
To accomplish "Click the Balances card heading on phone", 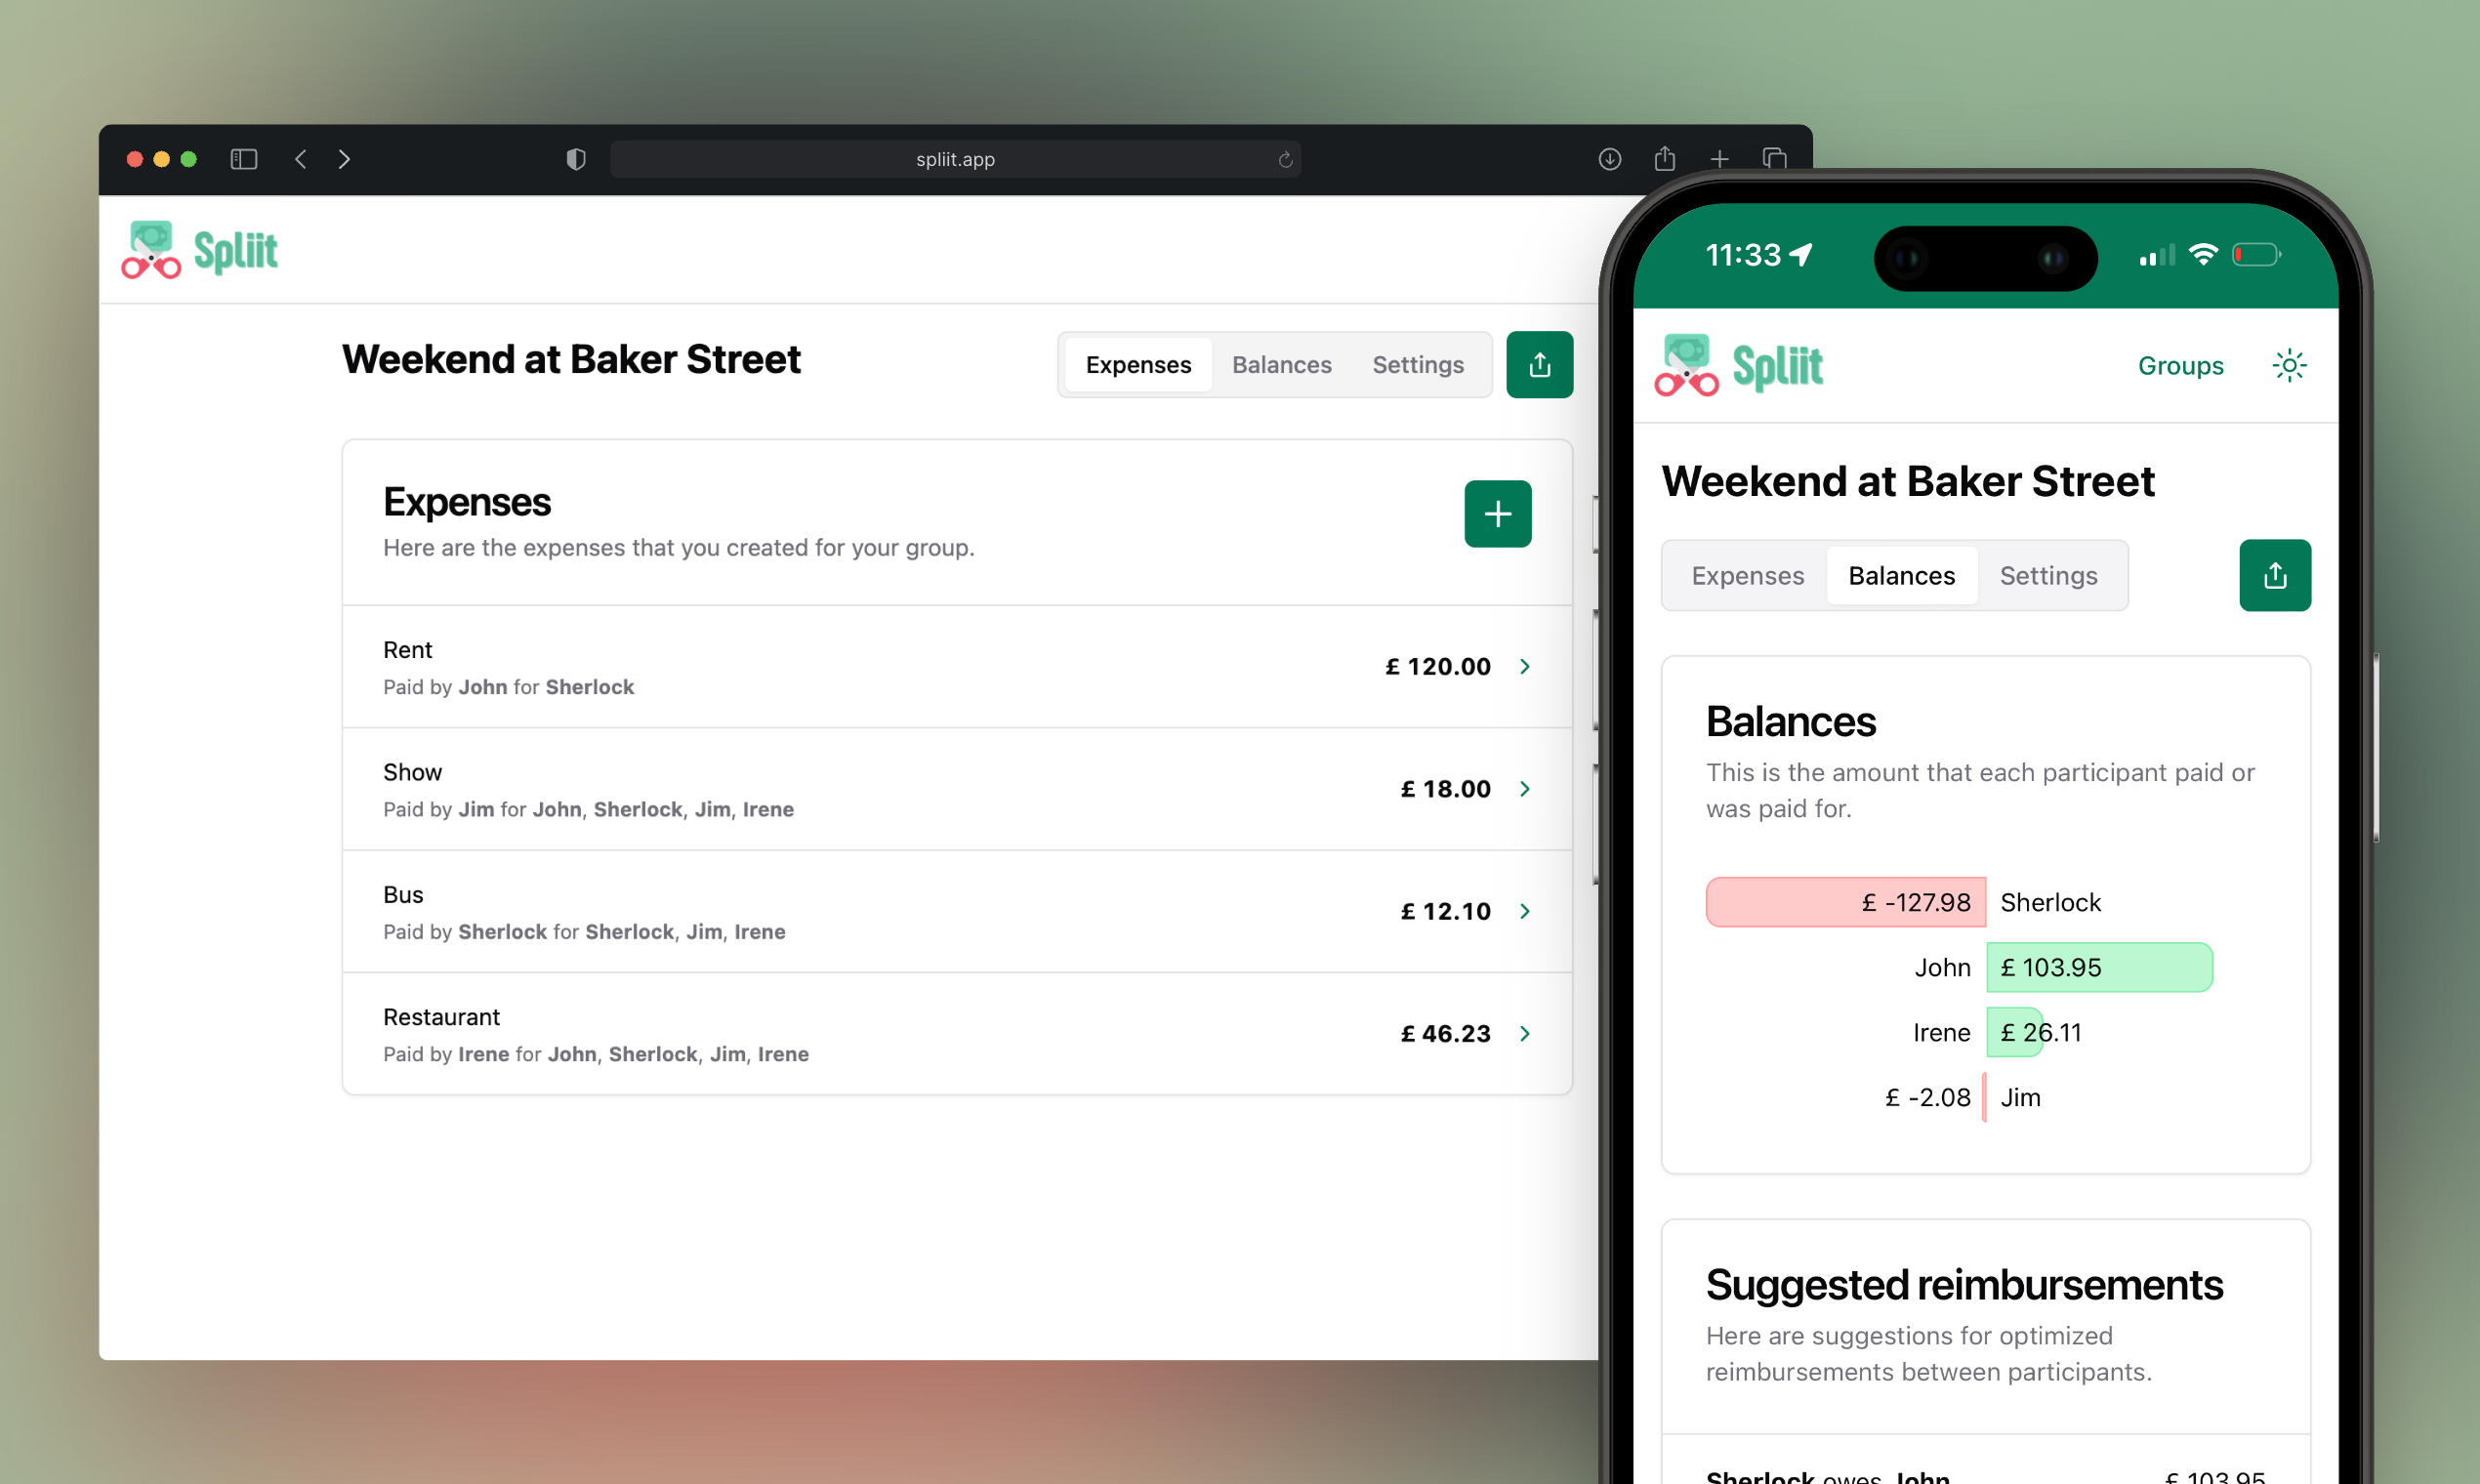I will [x=1790, y=721].
